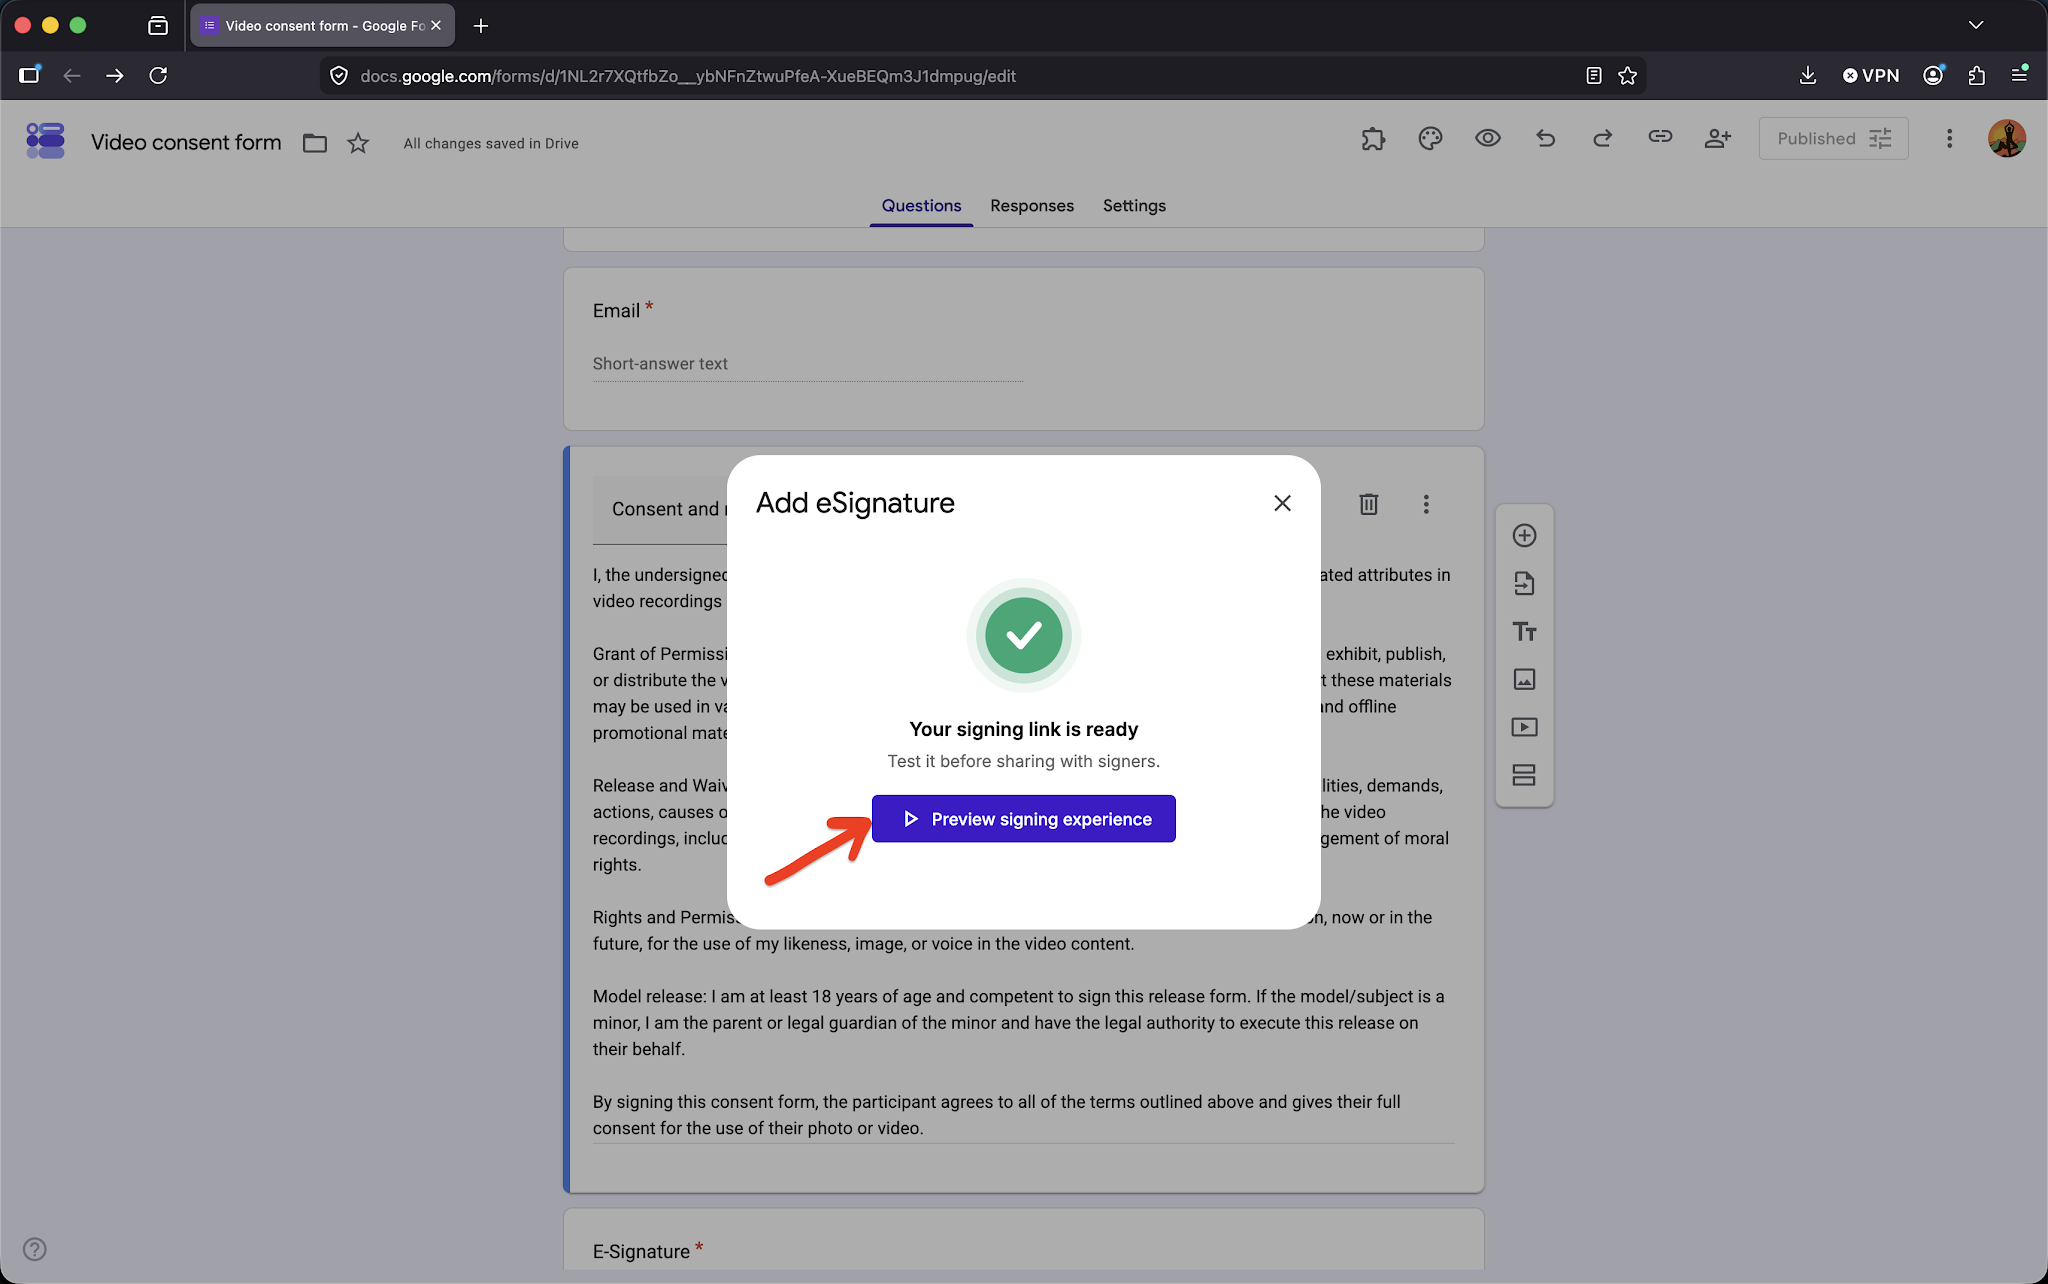Screen dimensions: 2048x1284
Task: Redo the last change
Action: pyautogui.click(x=1603, y=138)
